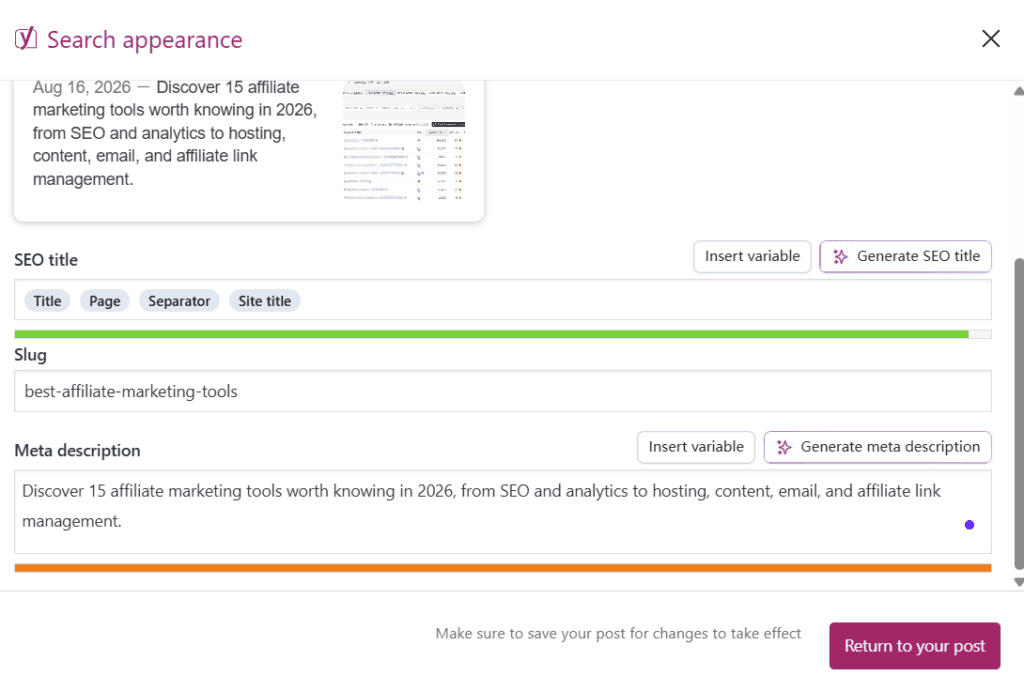Viewport: 1024px width, 691px height.
Task: Select the Site title variable chip
Action: click(264, 301)
